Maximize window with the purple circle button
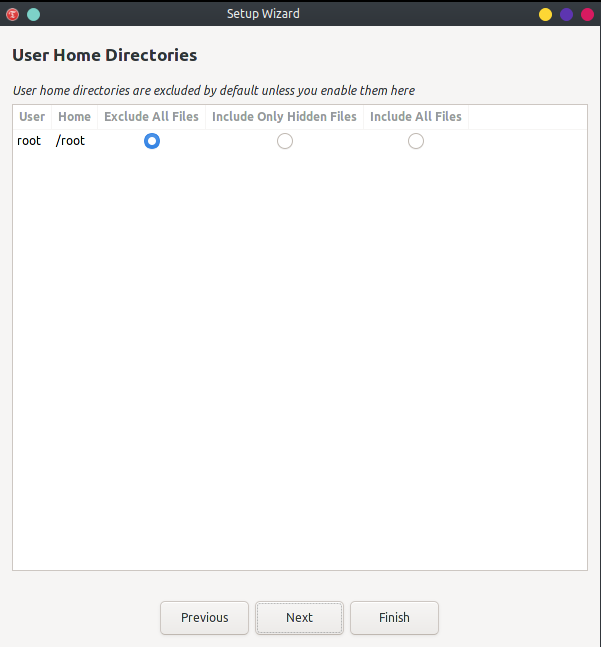The image size is (601, 647). click(x=566, y=14)
